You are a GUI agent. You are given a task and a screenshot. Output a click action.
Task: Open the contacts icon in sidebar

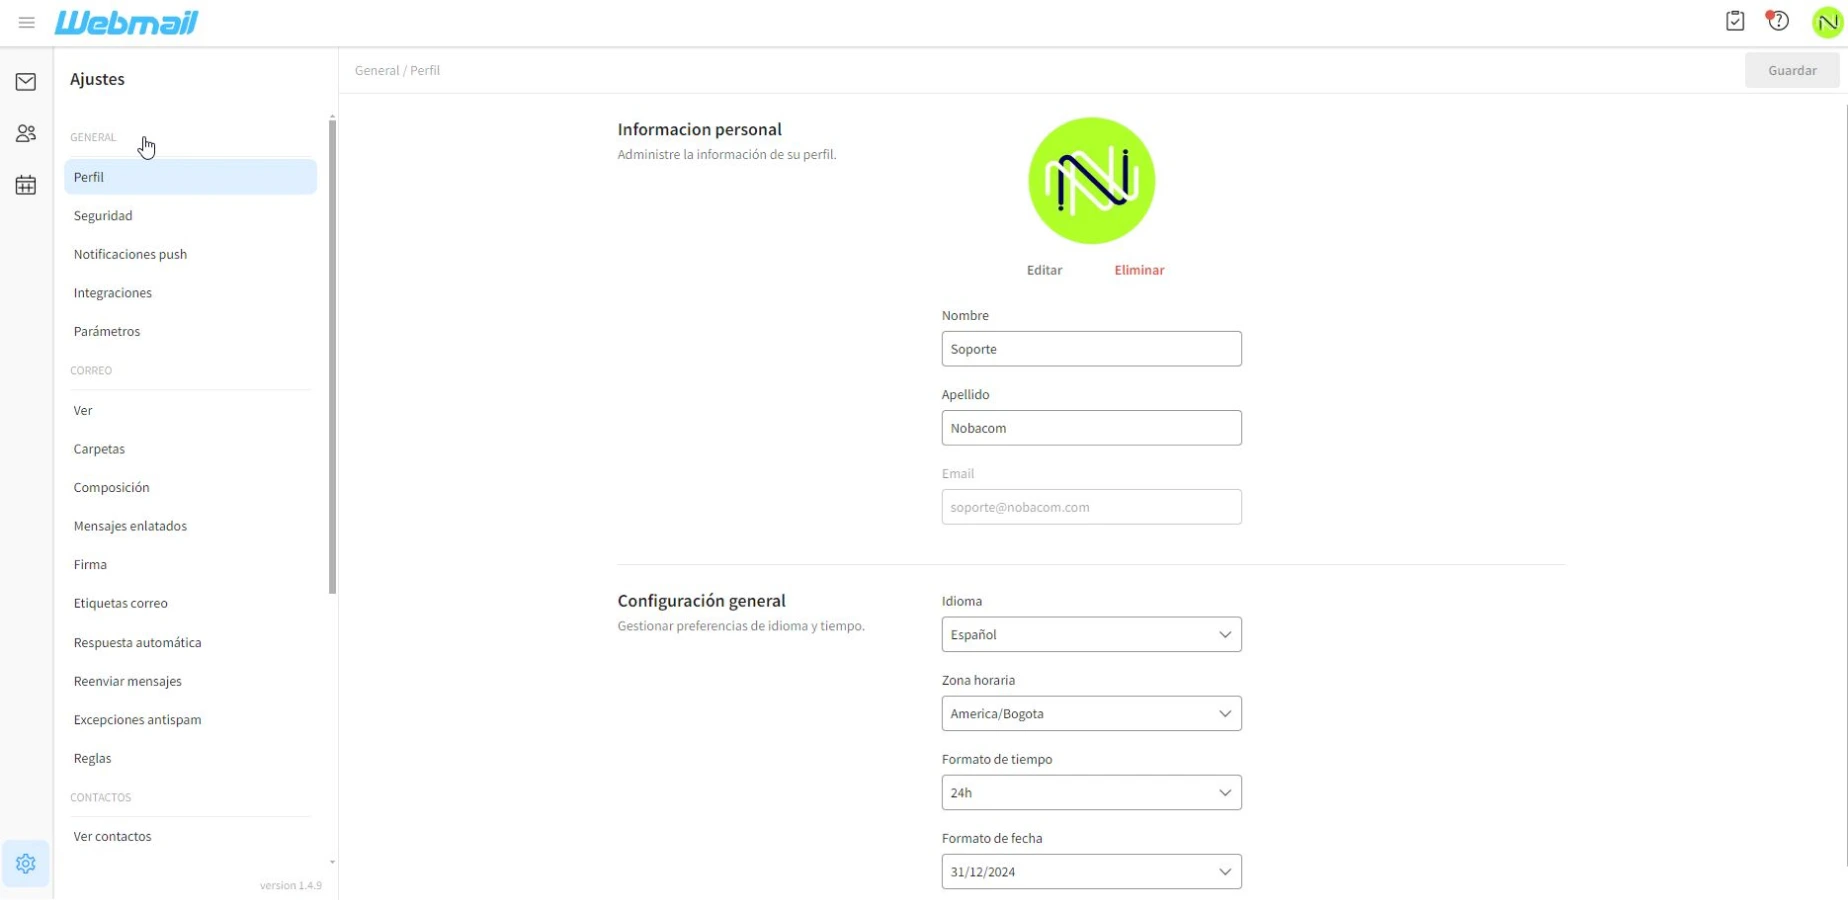(x=26, y=133)
